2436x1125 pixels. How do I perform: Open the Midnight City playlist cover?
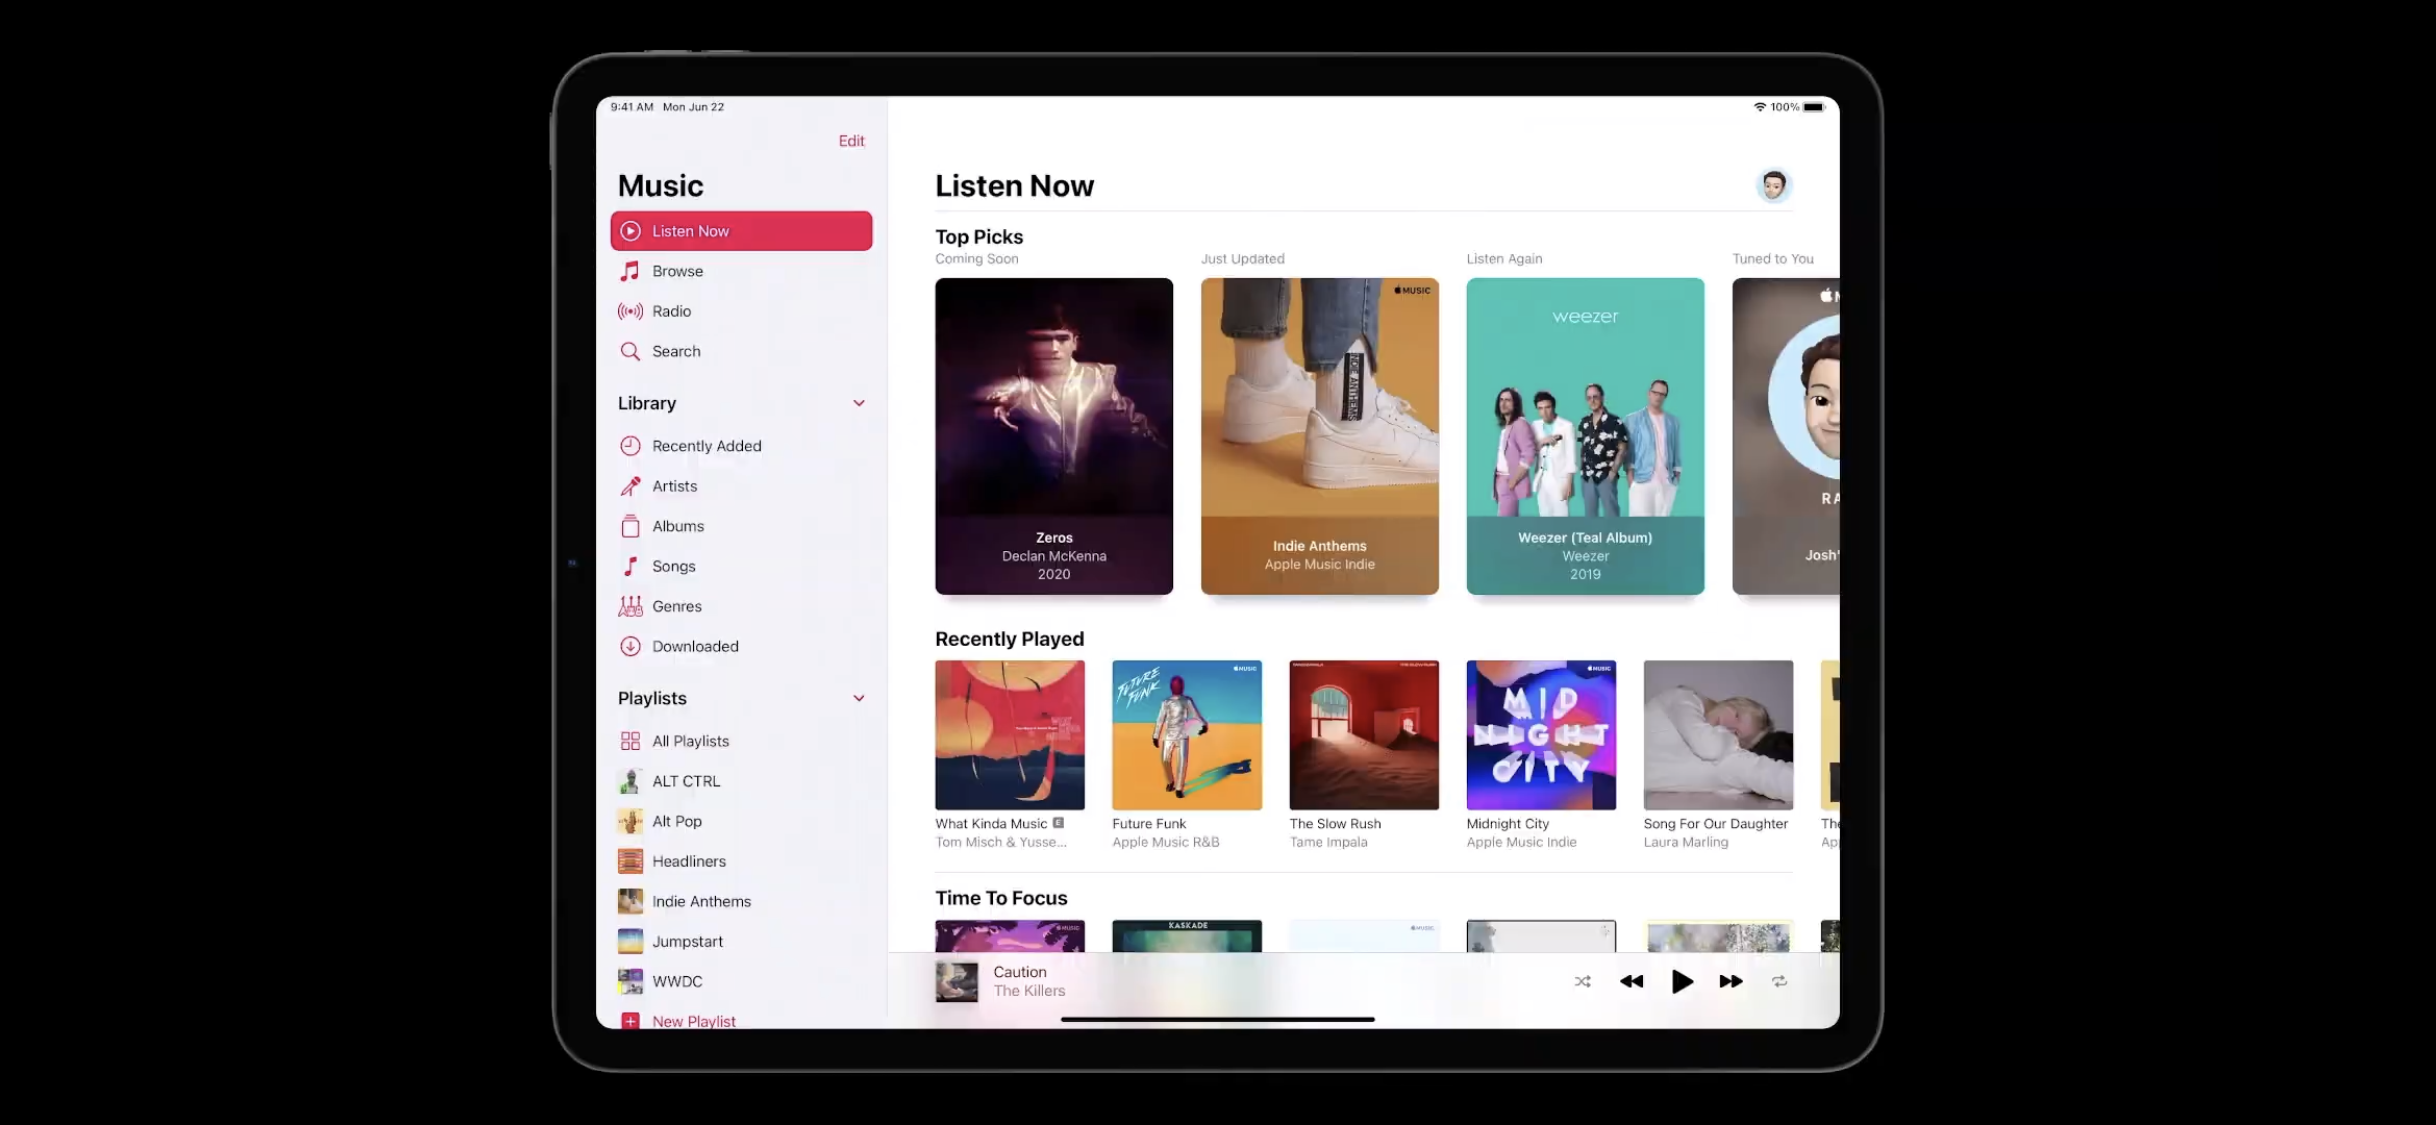[1540, 735]
